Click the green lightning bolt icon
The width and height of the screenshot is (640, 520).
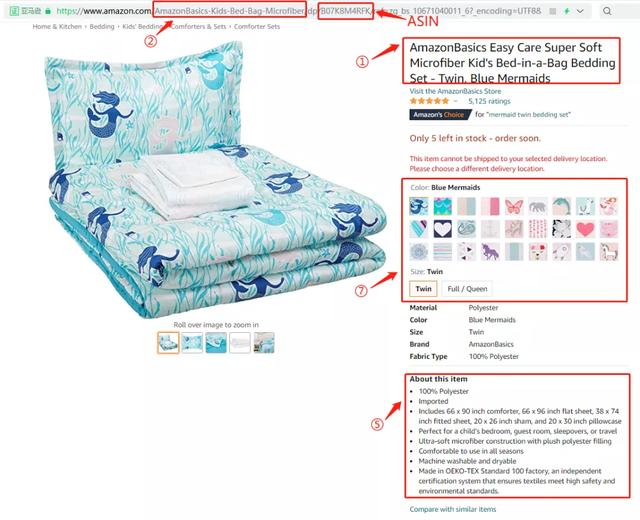coord(567,11)
